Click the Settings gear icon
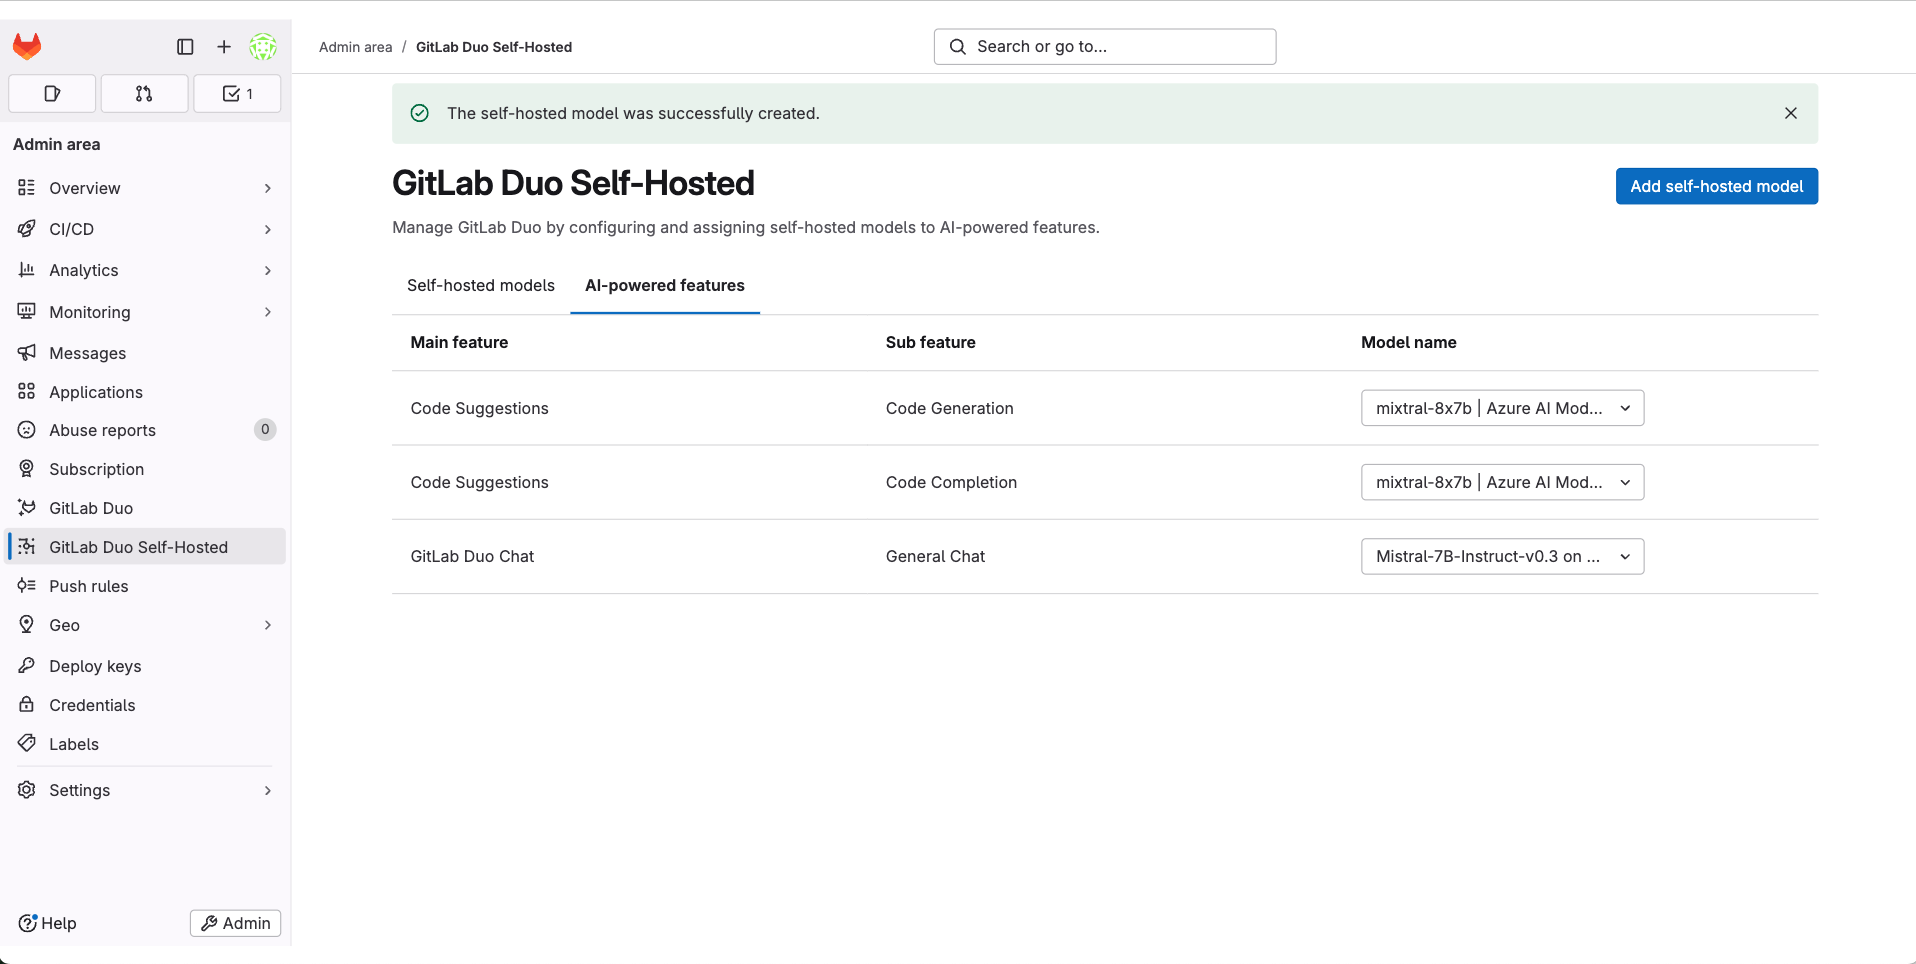 [x=27, y=790]
